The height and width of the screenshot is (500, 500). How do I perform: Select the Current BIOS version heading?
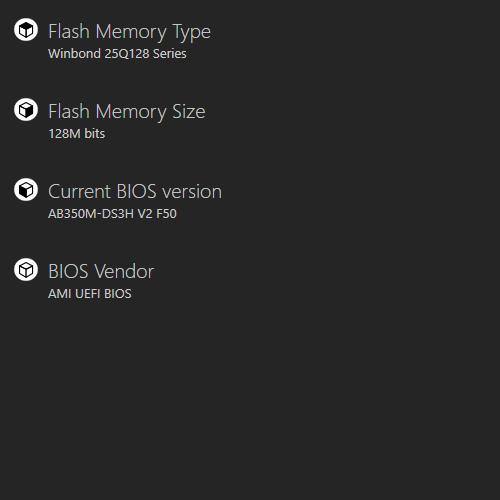pos(135,192)
